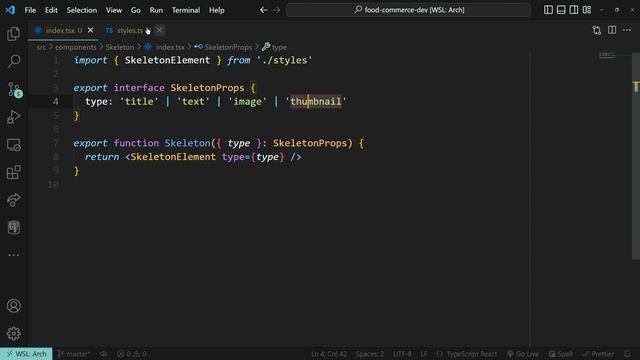The image size is (640, 360).
Task: Start server with Go Live
Action: click(x=523, y=354)
